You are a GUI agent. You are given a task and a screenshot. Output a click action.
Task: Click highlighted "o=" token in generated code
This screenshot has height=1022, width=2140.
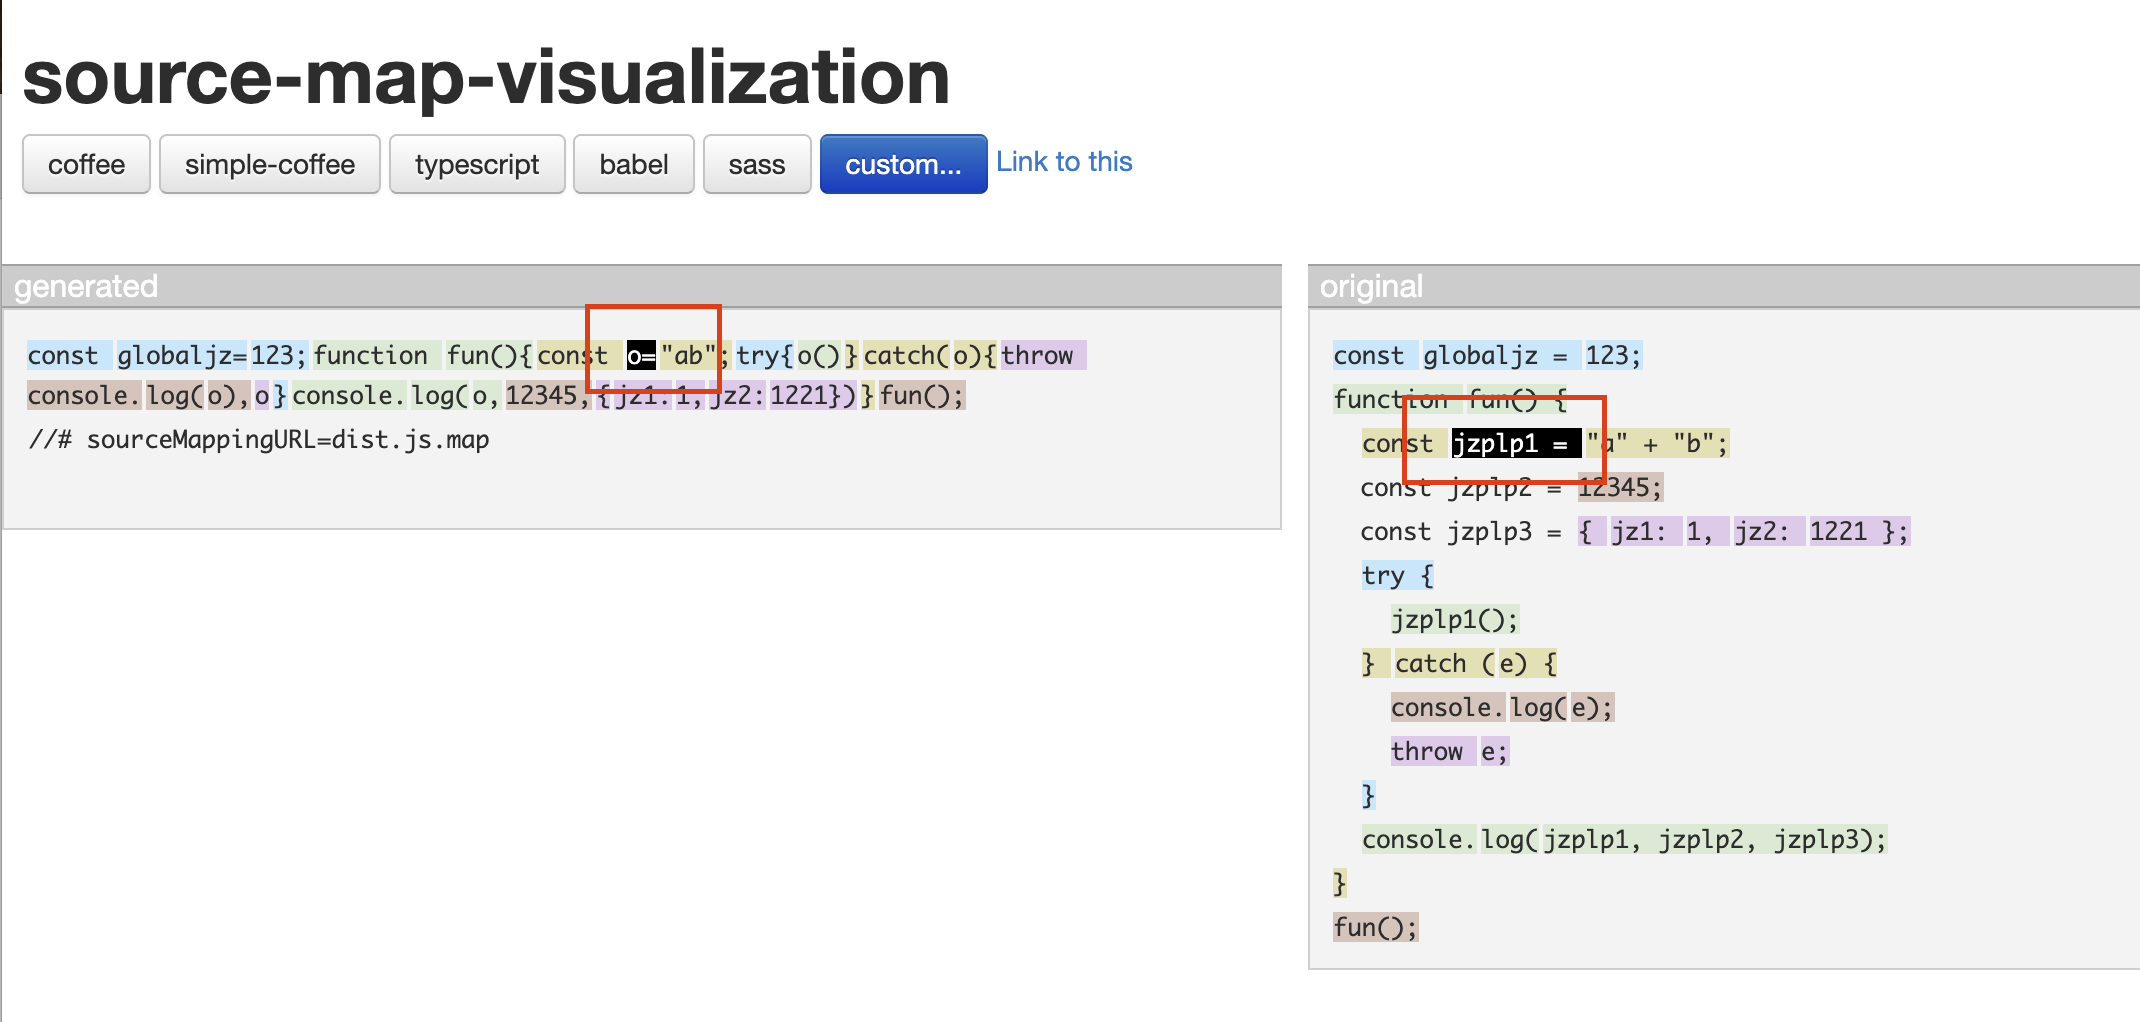coord(641,355)
